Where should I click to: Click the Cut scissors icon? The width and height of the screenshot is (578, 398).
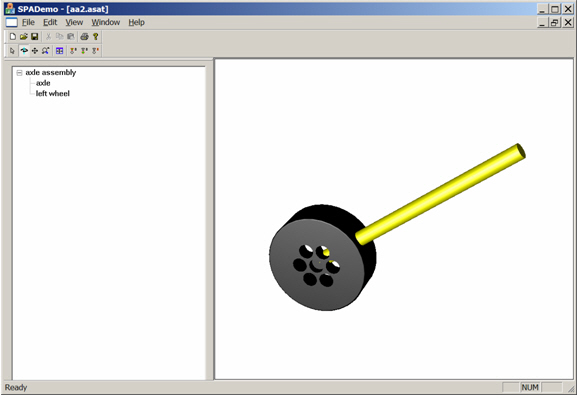pos(48,36)
